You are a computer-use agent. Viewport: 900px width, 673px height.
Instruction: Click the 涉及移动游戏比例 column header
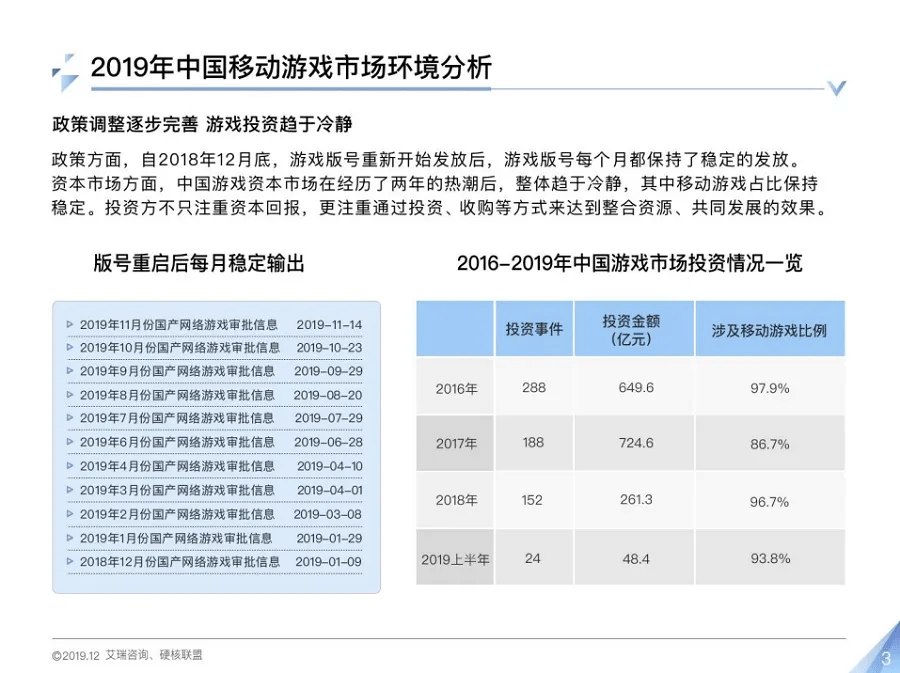770,329
